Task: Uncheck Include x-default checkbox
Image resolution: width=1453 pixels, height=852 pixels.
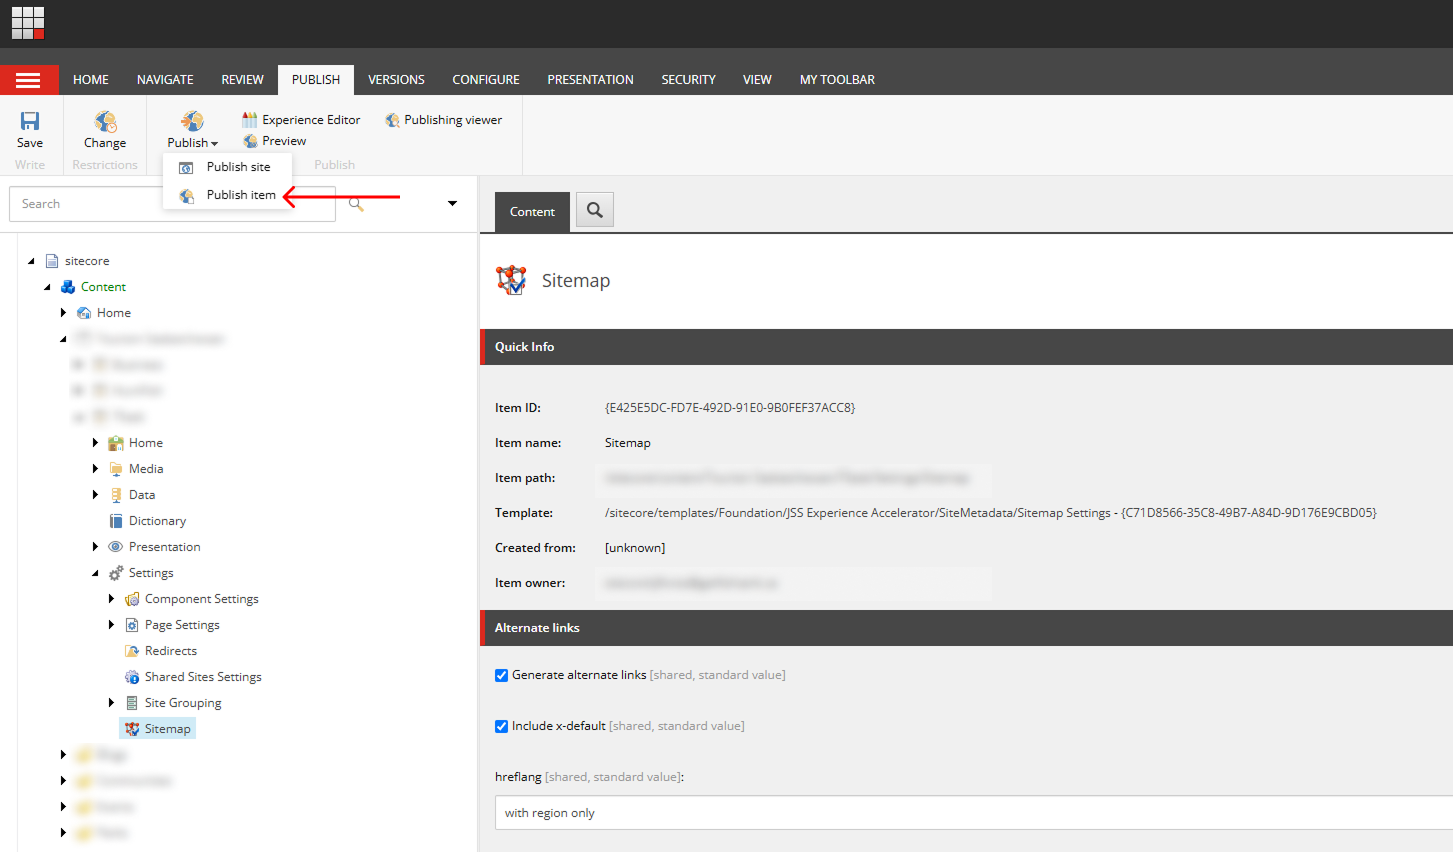Action: coord(502,726)
